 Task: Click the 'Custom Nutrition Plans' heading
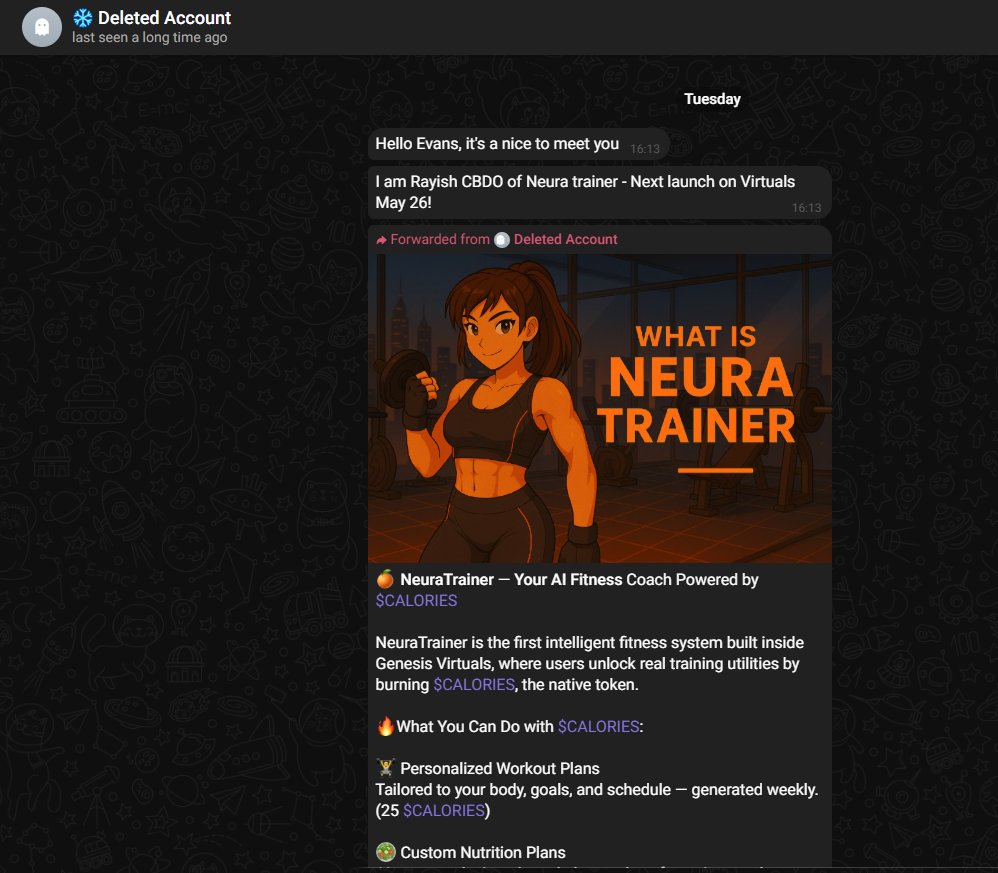(482, 853)
